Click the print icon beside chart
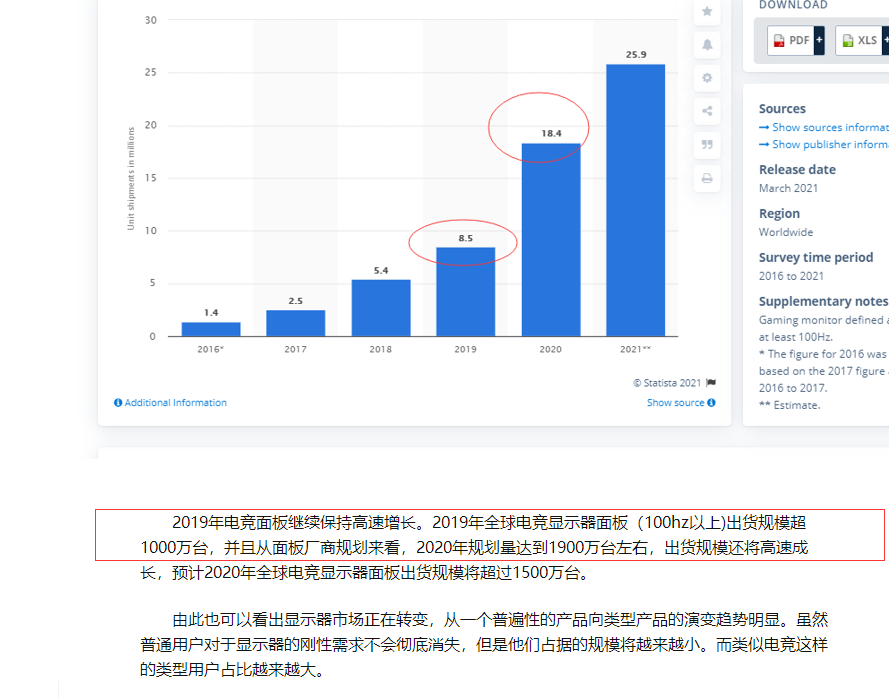Screen dimensions: 889x698 tap(707, 179)
